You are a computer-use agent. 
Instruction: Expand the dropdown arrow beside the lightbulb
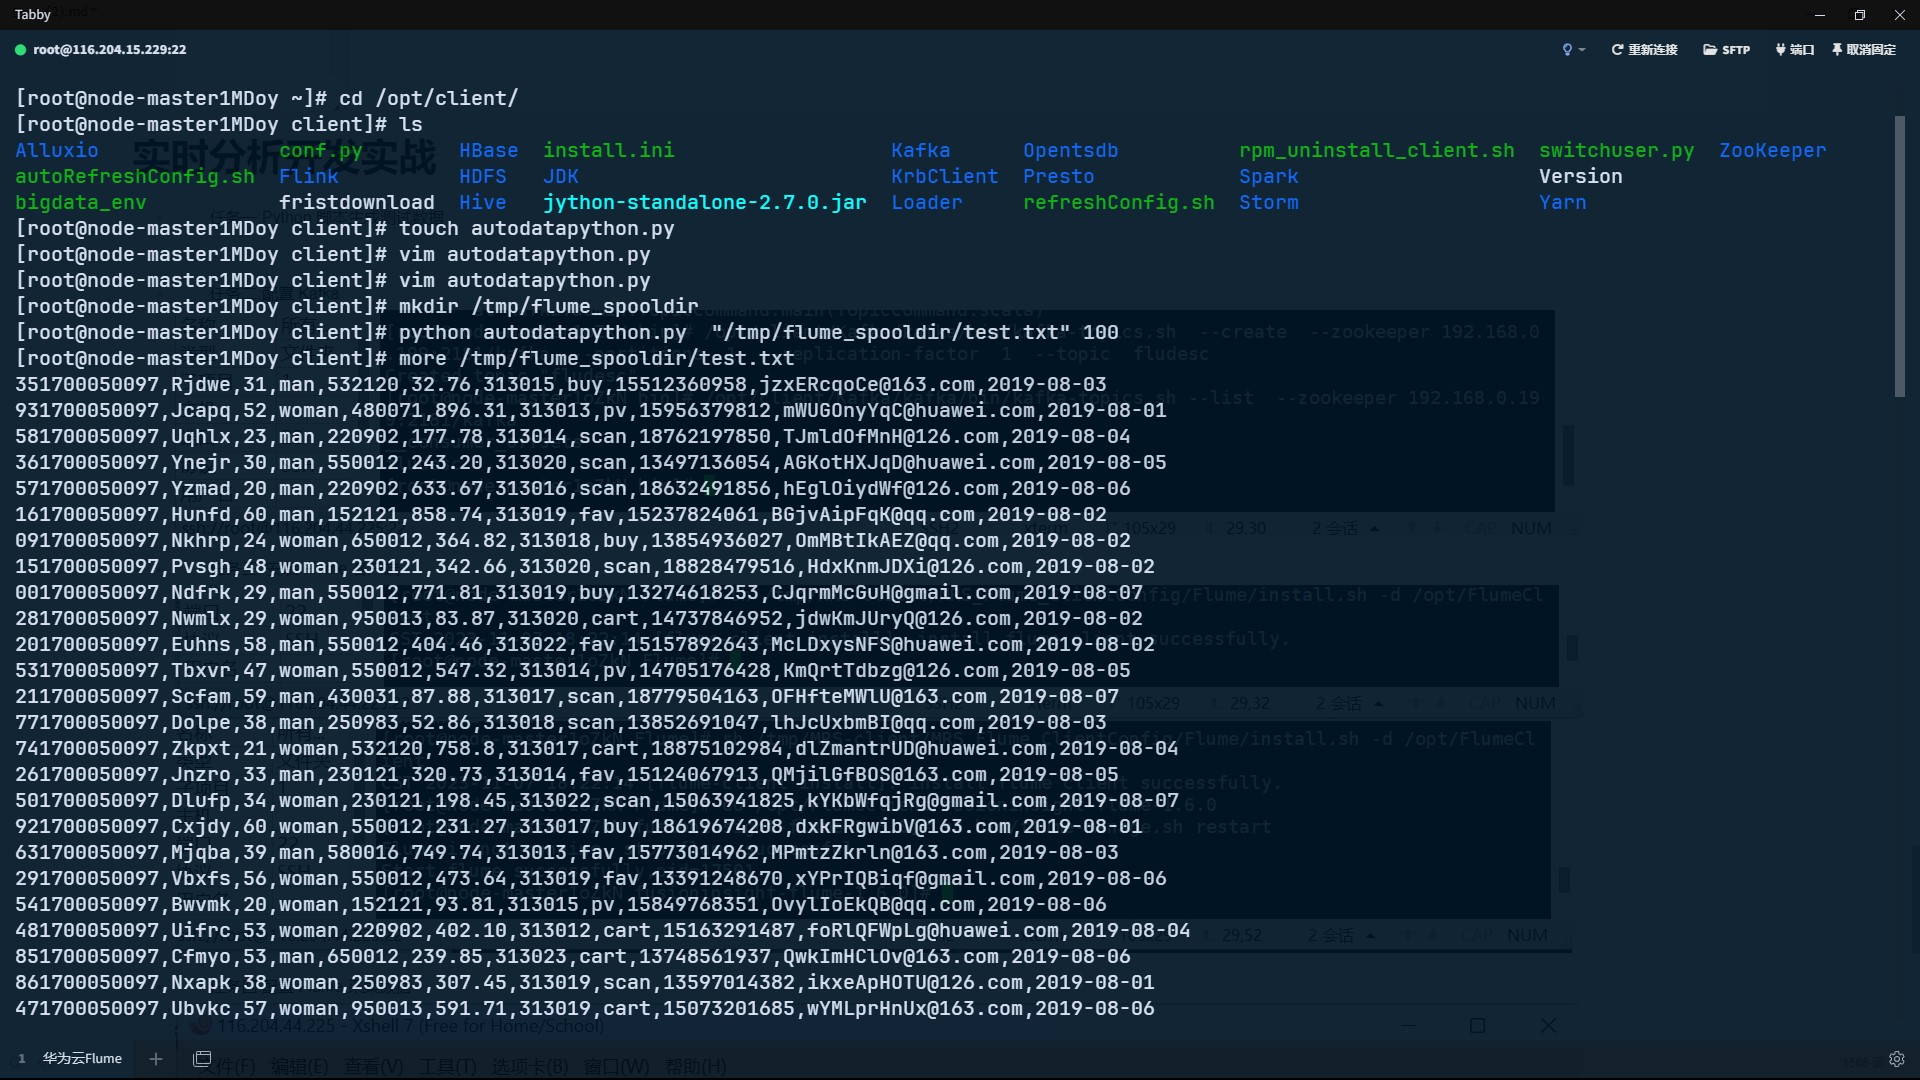1582,50
